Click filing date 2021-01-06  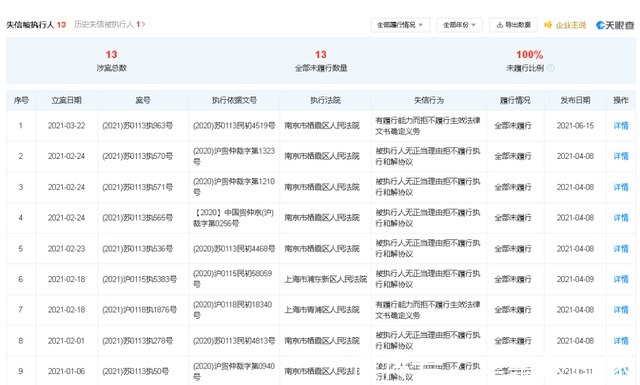click(67, 372)
